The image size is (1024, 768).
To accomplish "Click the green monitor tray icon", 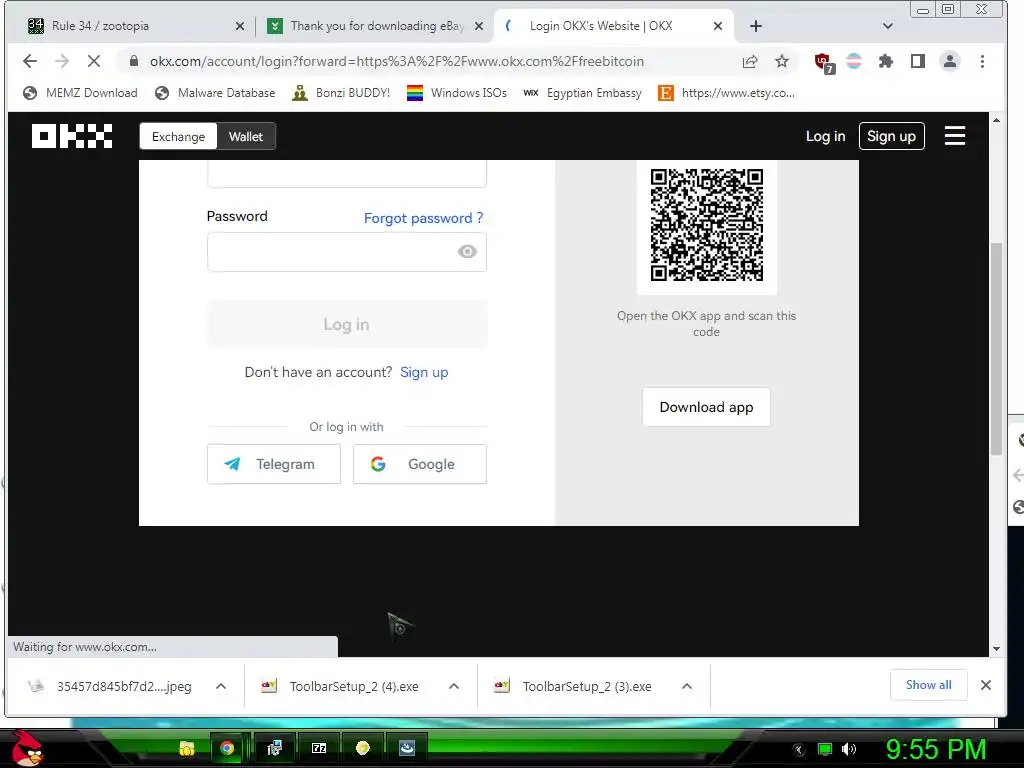I will pyautogui.click(x=825, y=749).
